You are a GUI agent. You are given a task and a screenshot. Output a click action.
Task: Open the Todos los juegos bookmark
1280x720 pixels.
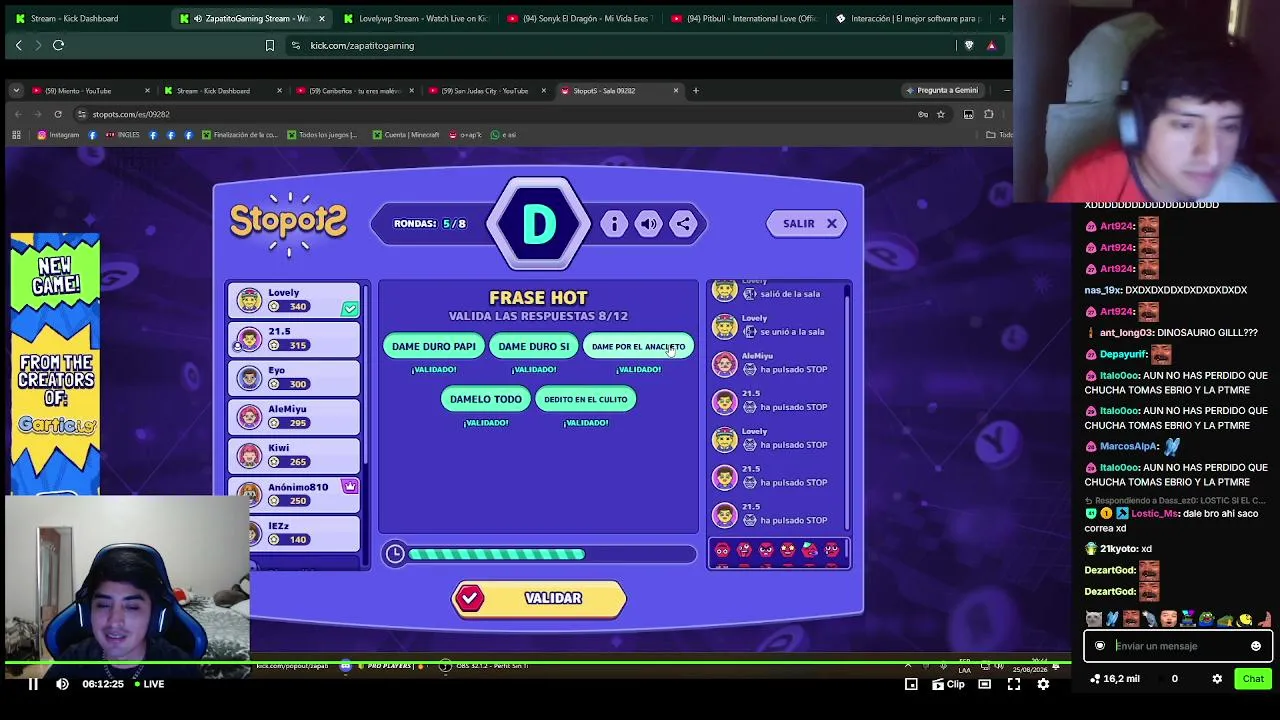pyautogui.click(x=322, y=135)
